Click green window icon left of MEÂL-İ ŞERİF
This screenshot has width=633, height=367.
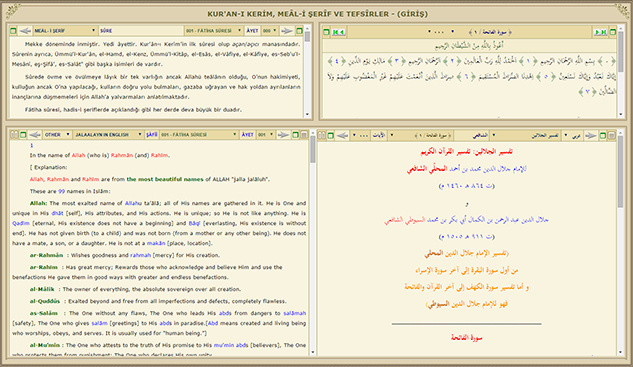(13, 31)
